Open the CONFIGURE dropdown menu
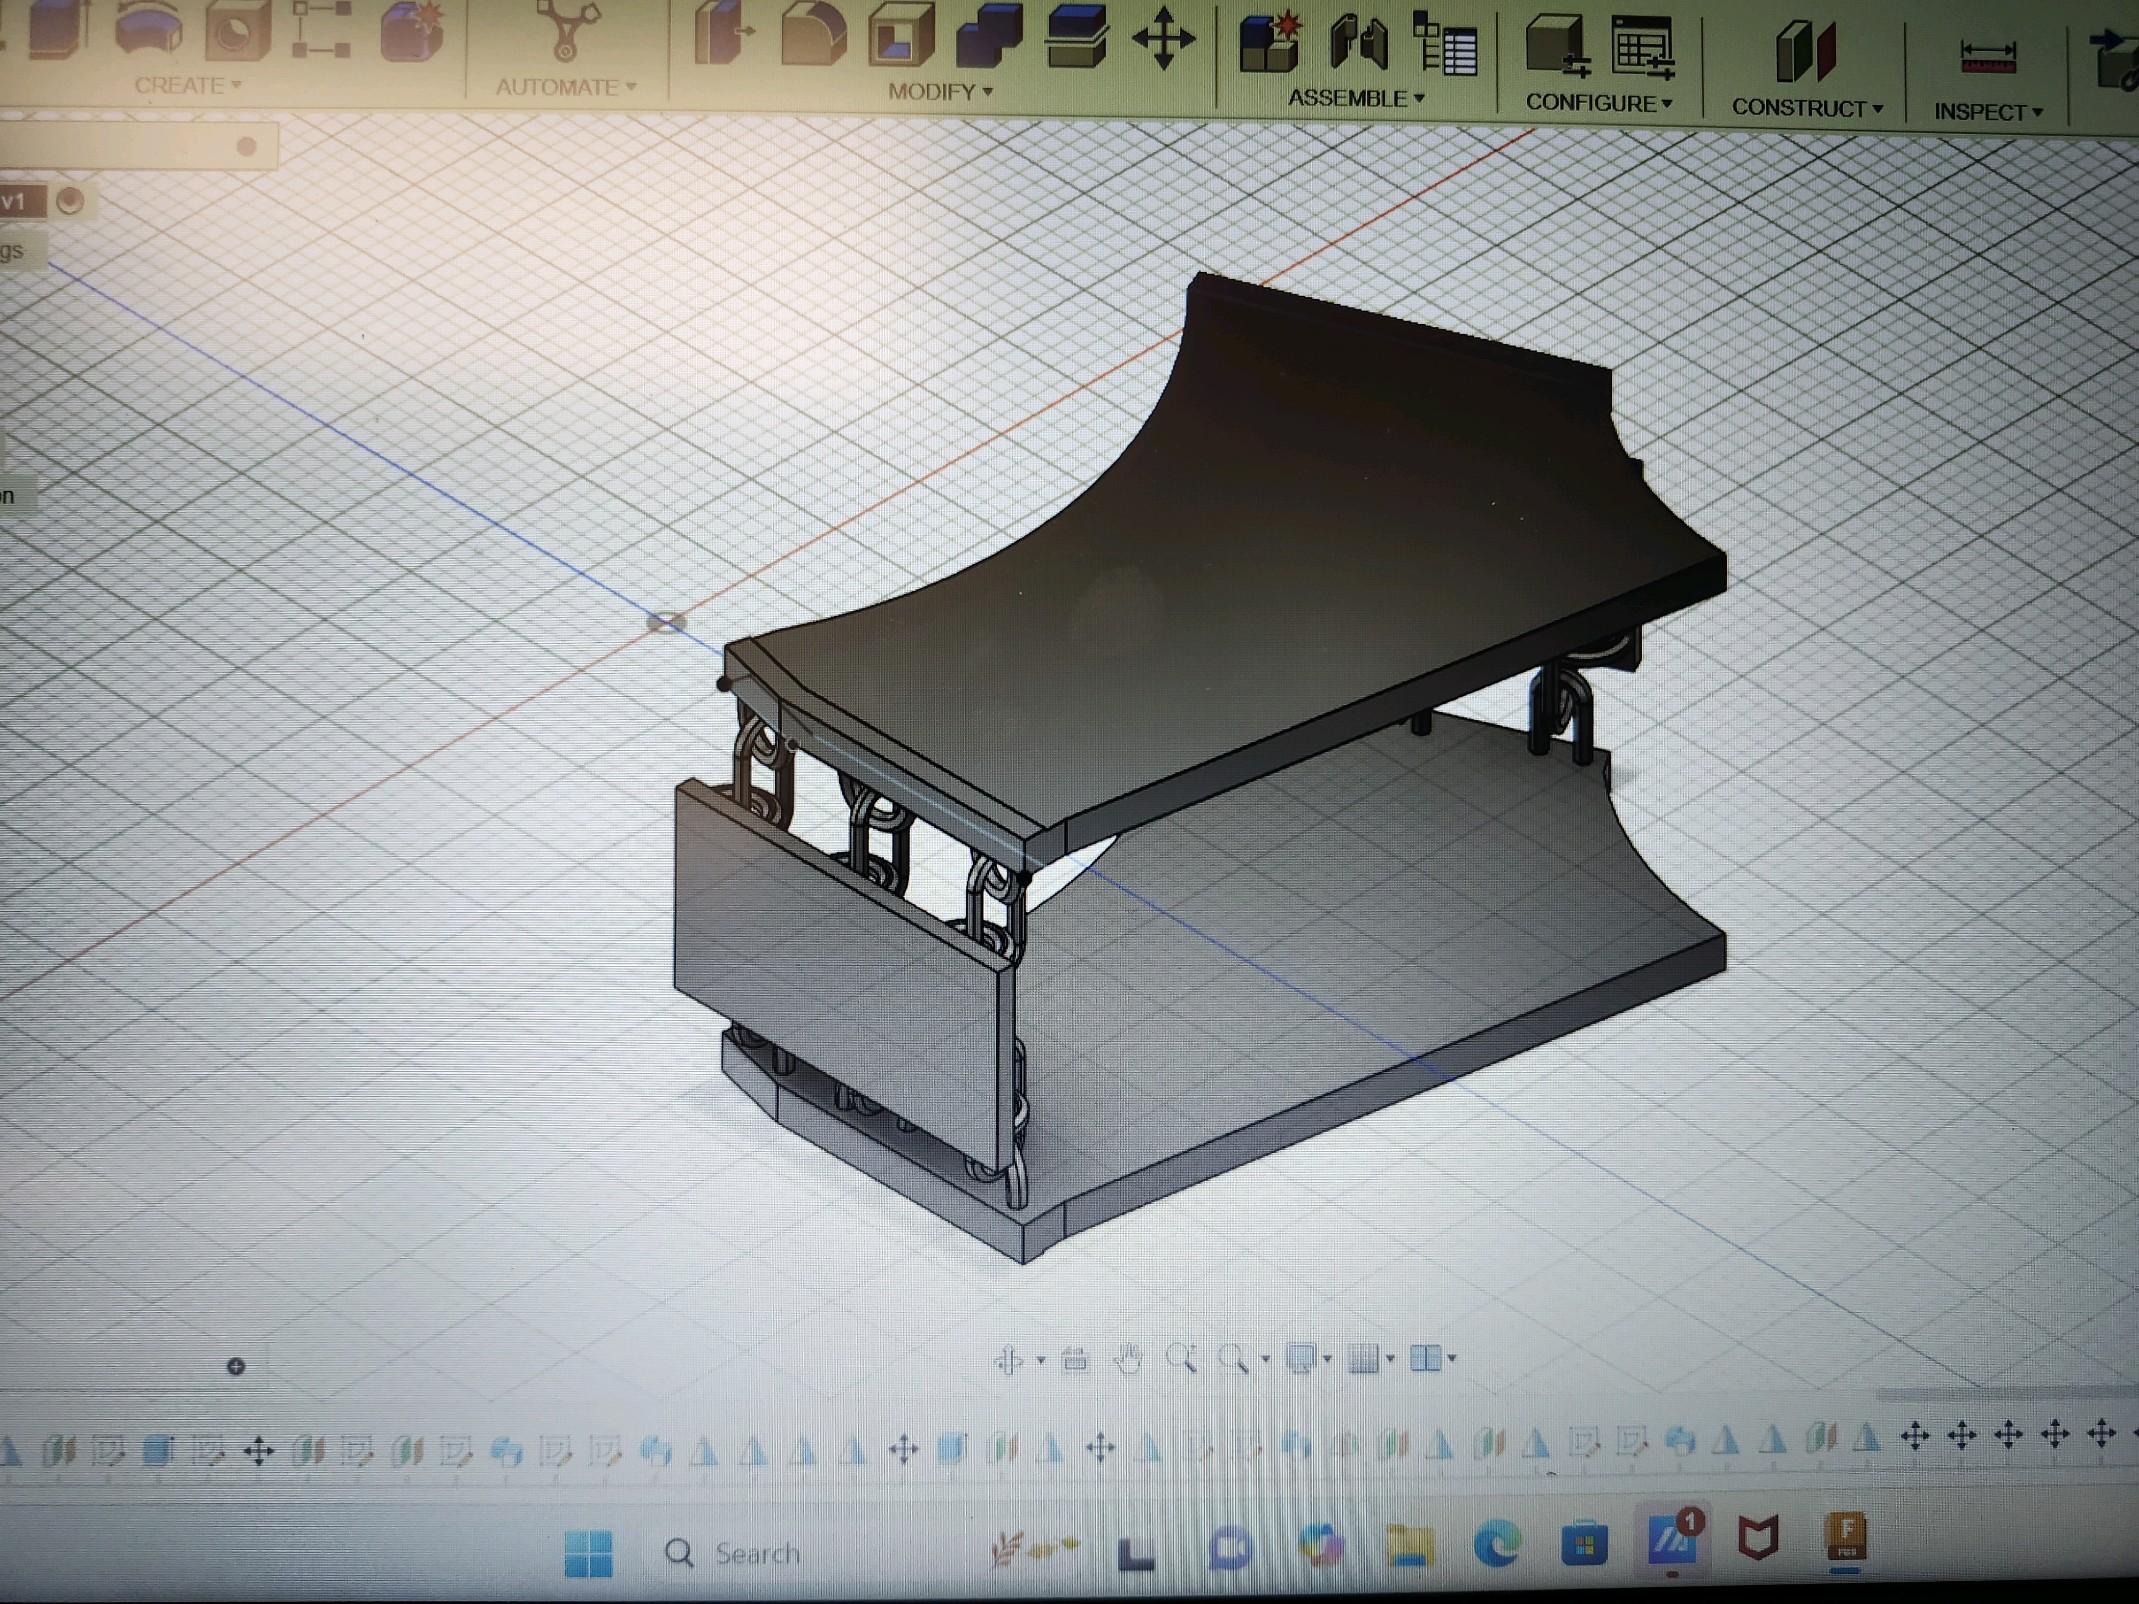 pos(1598,103)
